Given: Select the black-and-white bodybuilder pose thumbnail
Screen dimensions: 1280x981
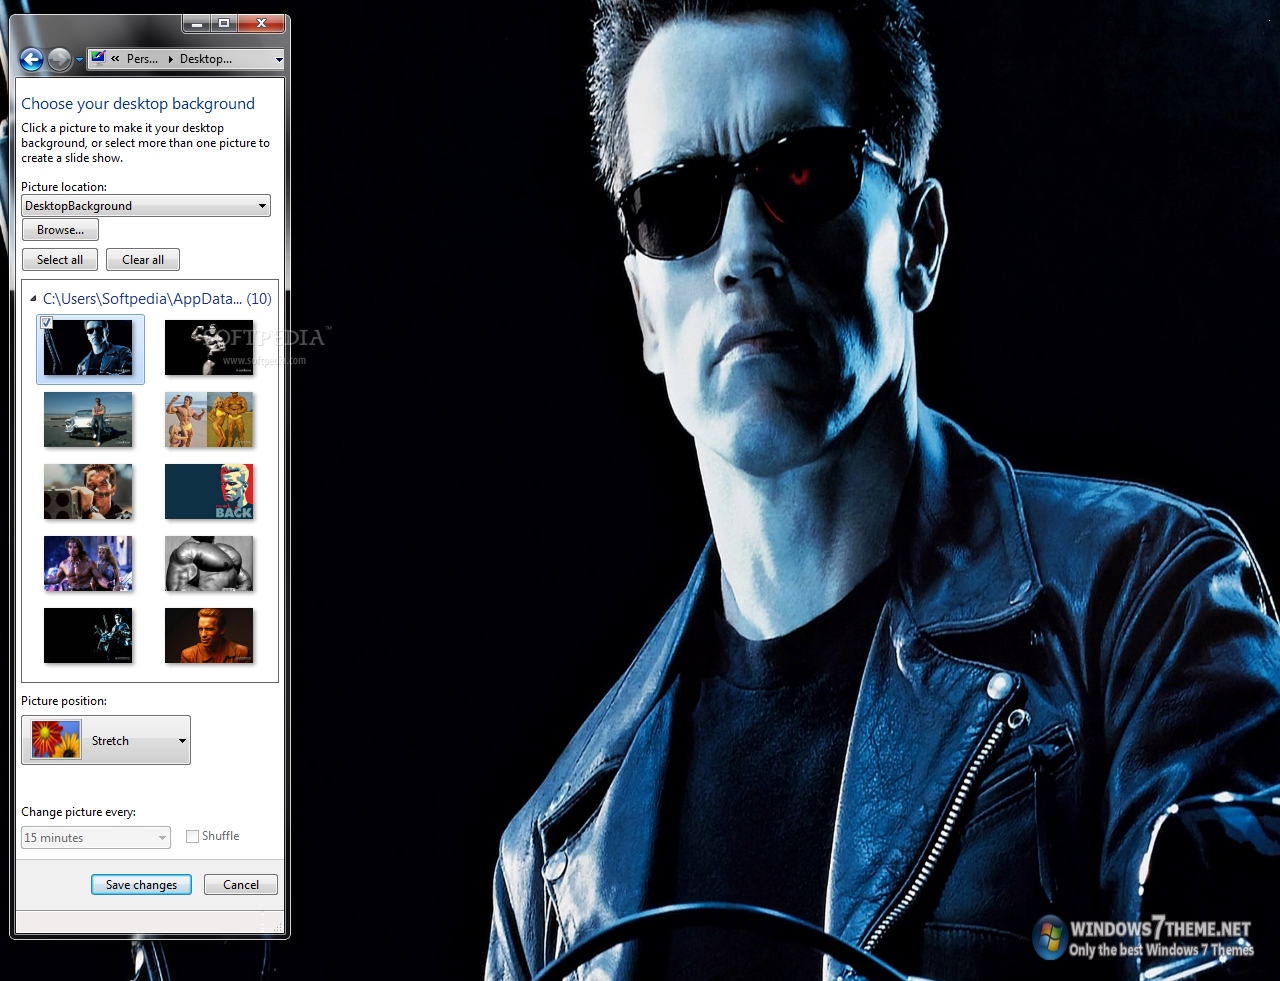Looking at the screenshot, I should tap(209, 348).
